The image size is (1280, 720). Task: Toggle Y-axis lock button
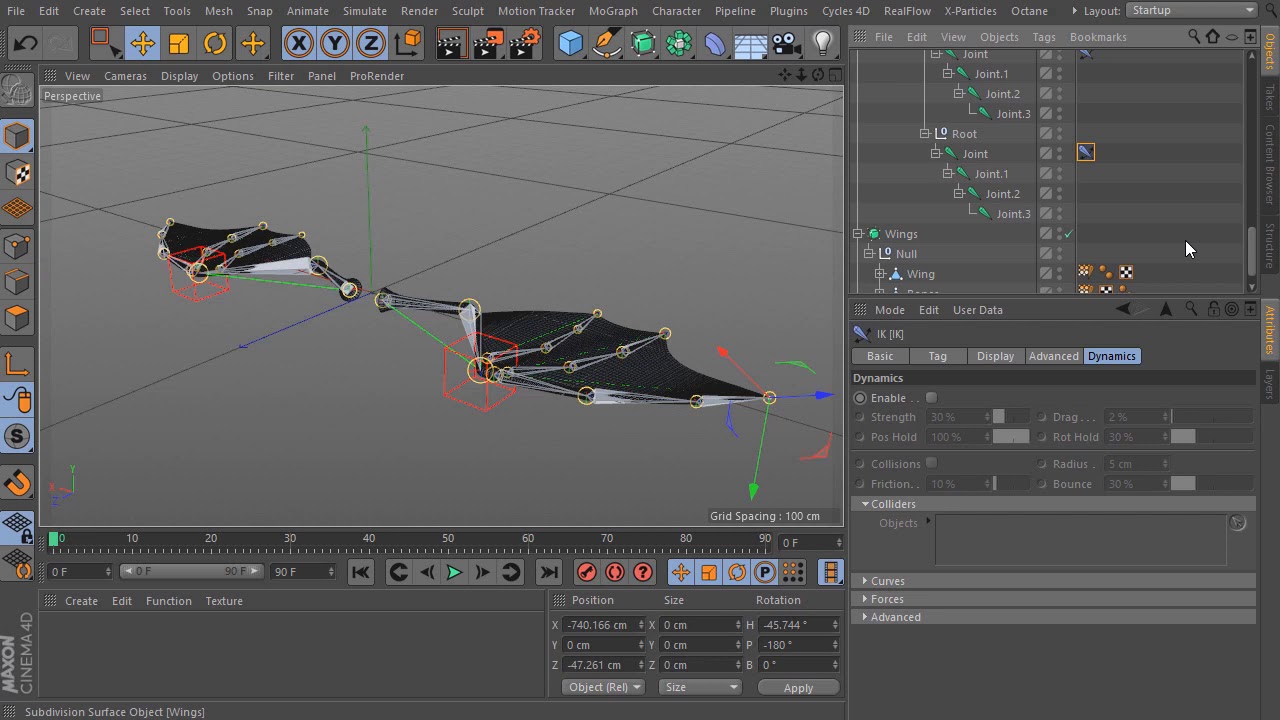(334, 43)
